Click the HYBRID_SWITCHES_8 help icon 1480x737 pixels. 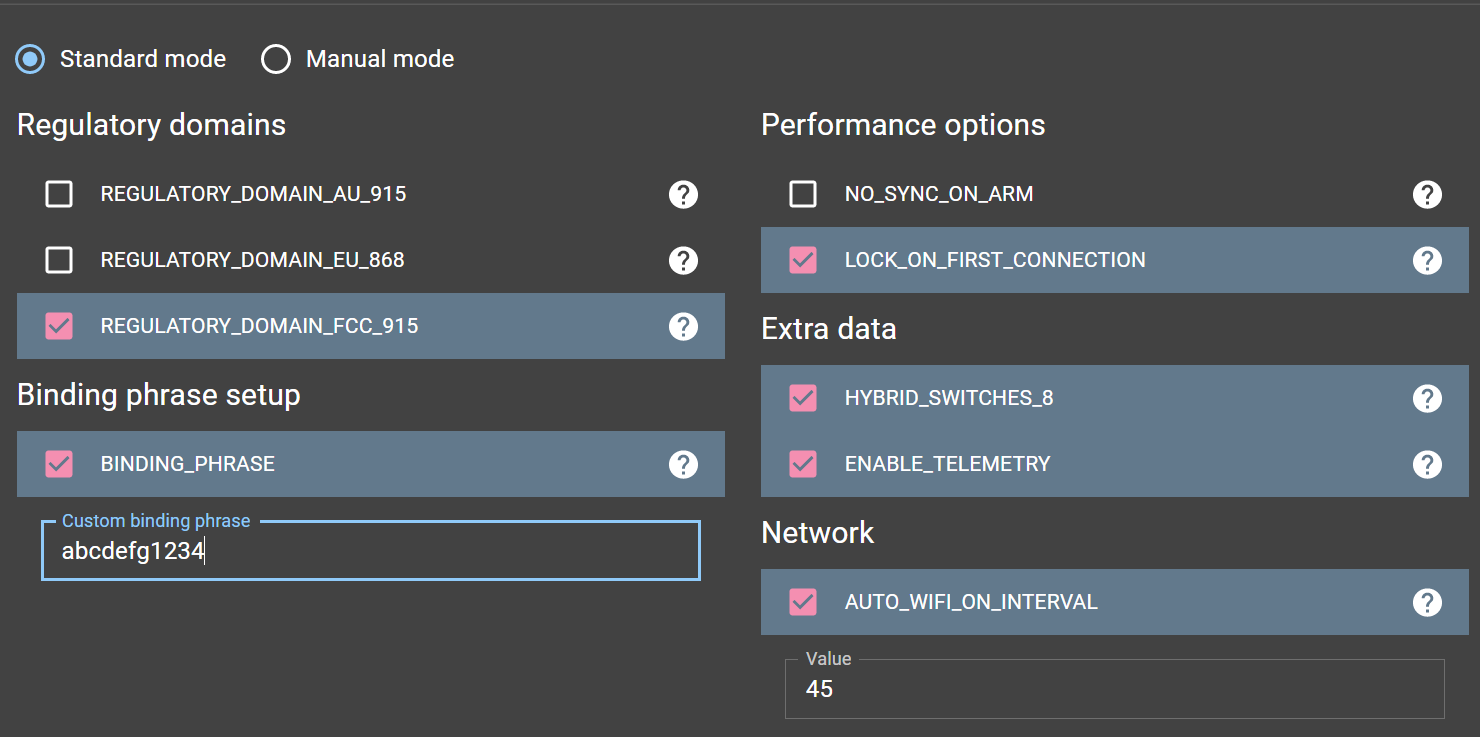1427,398
